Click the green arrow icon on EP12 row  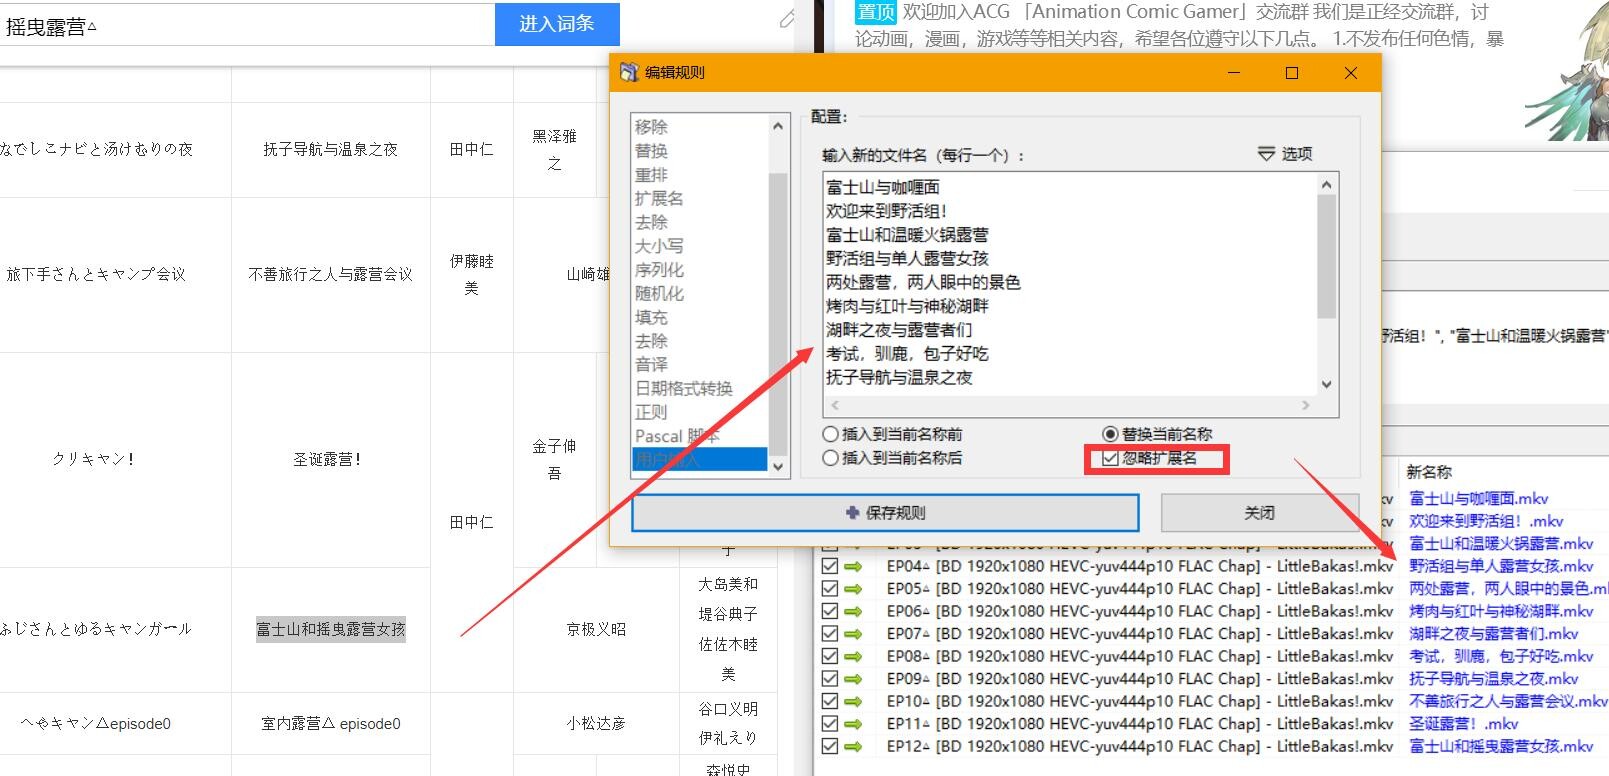853,746
